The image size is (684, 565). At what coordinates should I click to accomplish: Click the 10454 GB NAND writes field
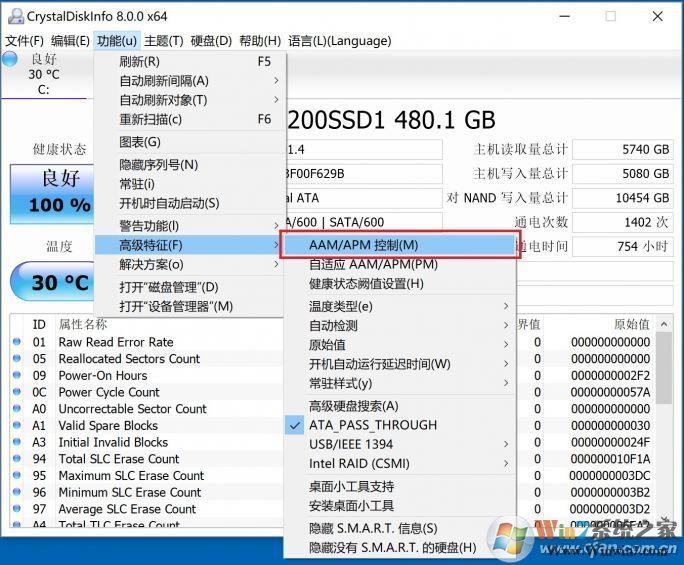623,198
